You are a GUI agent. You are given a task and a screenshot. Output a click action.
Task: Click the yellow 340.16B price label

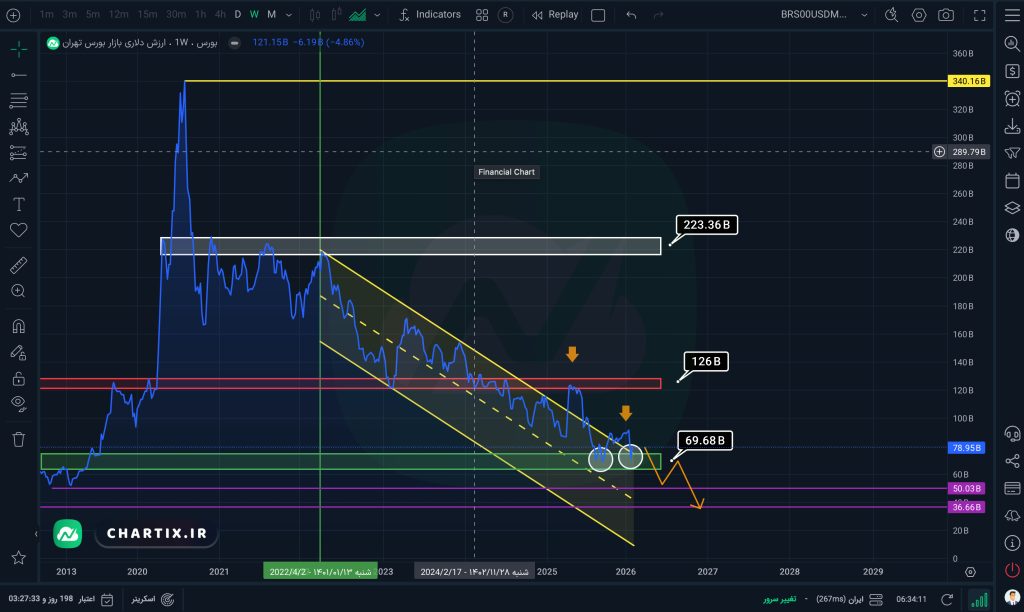coord(966,81)
